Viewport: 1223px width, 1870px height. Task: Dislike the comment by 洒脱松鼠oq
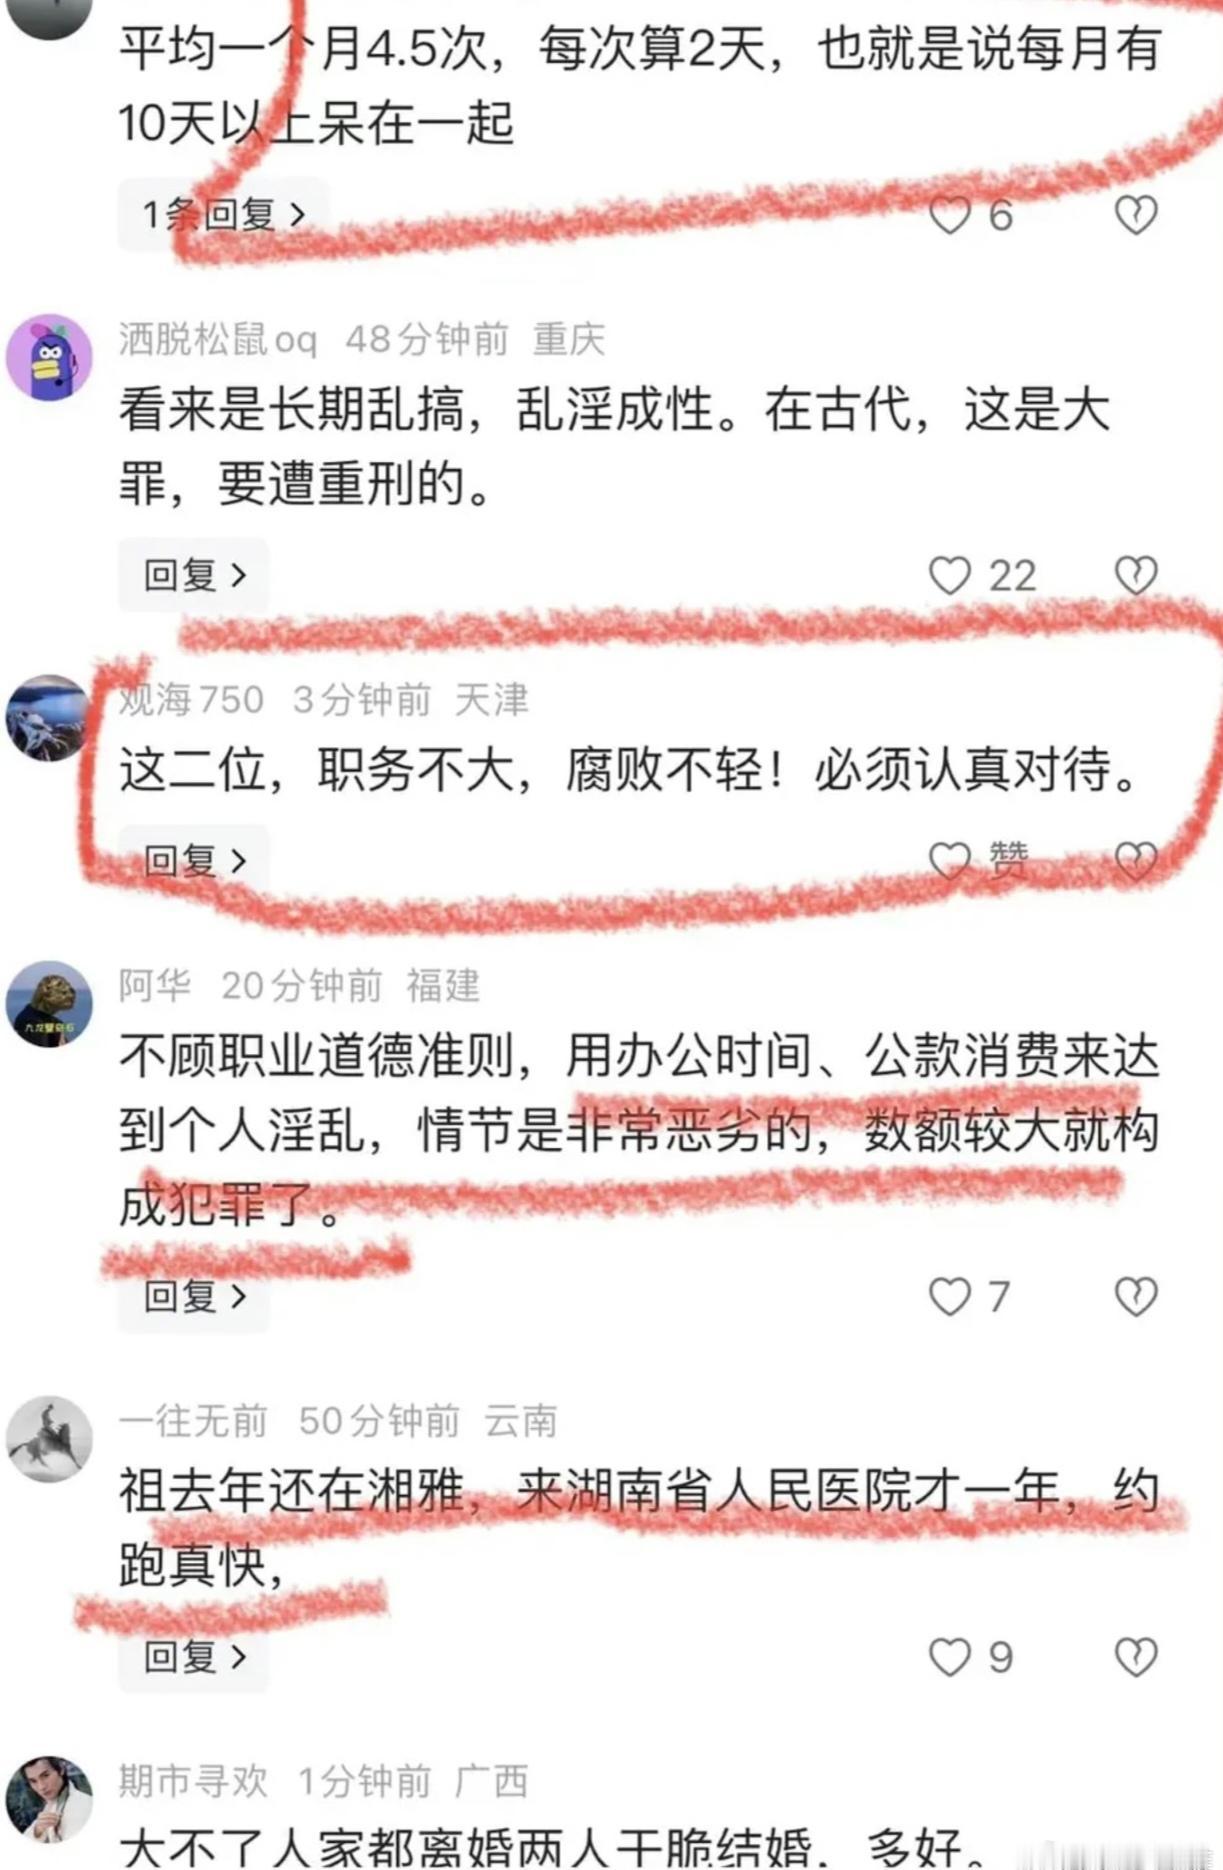point(1136,576)
